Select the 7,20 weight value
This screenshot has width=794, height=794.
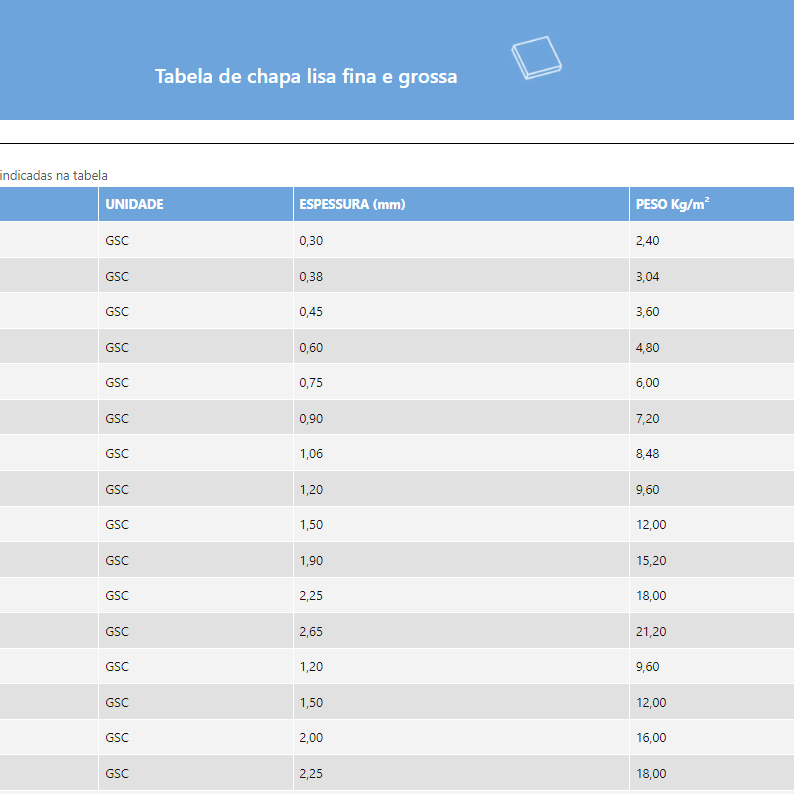(648, 418)
